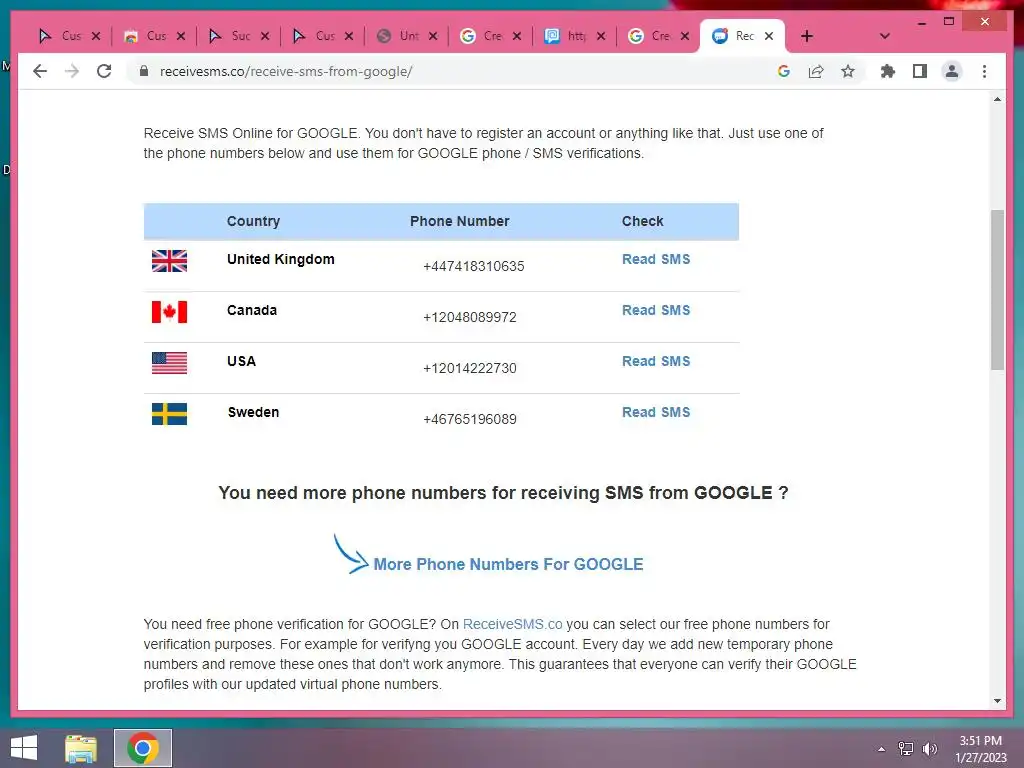Click the address bar URL
The height and width of the screenshot is (768, 1024).
point(285,71)
